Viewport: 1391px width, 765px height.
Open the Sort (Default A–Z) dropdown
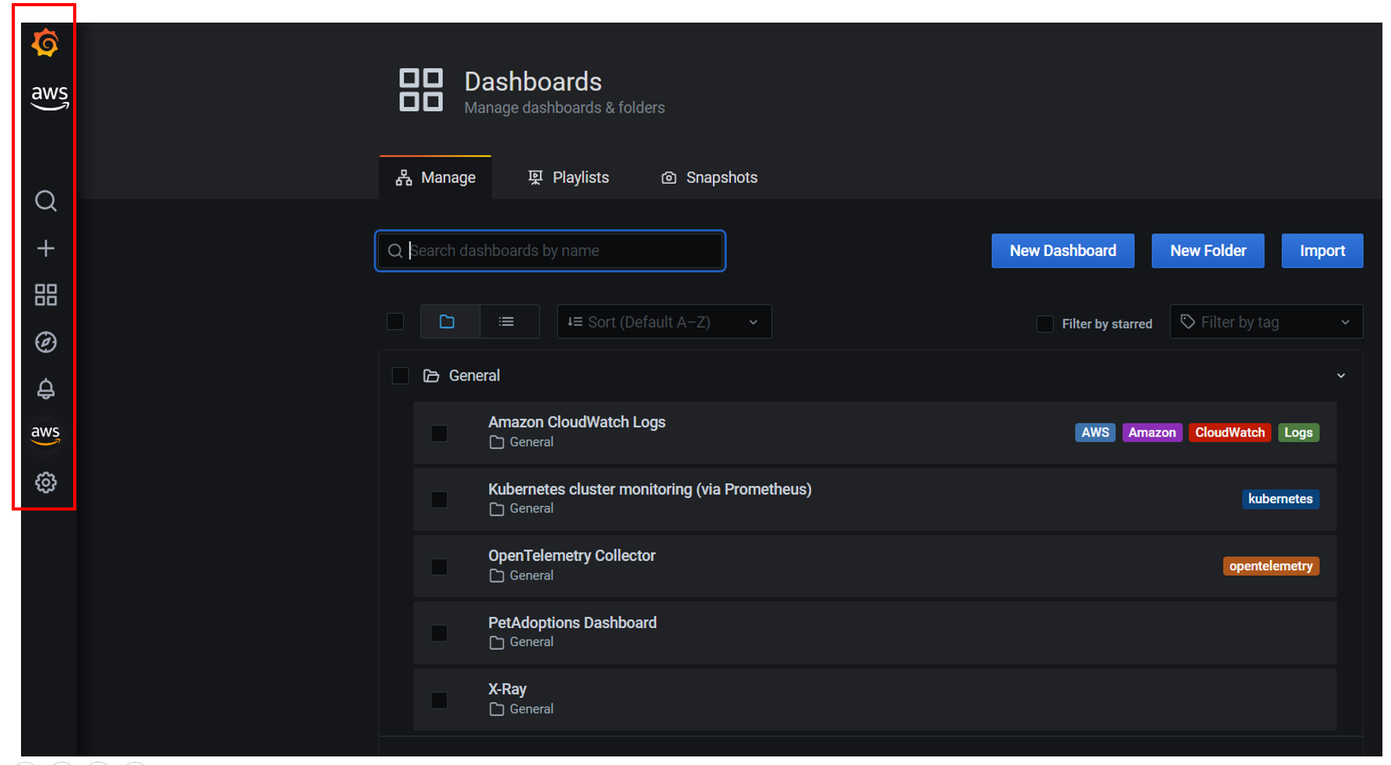(x=664, y=322)
